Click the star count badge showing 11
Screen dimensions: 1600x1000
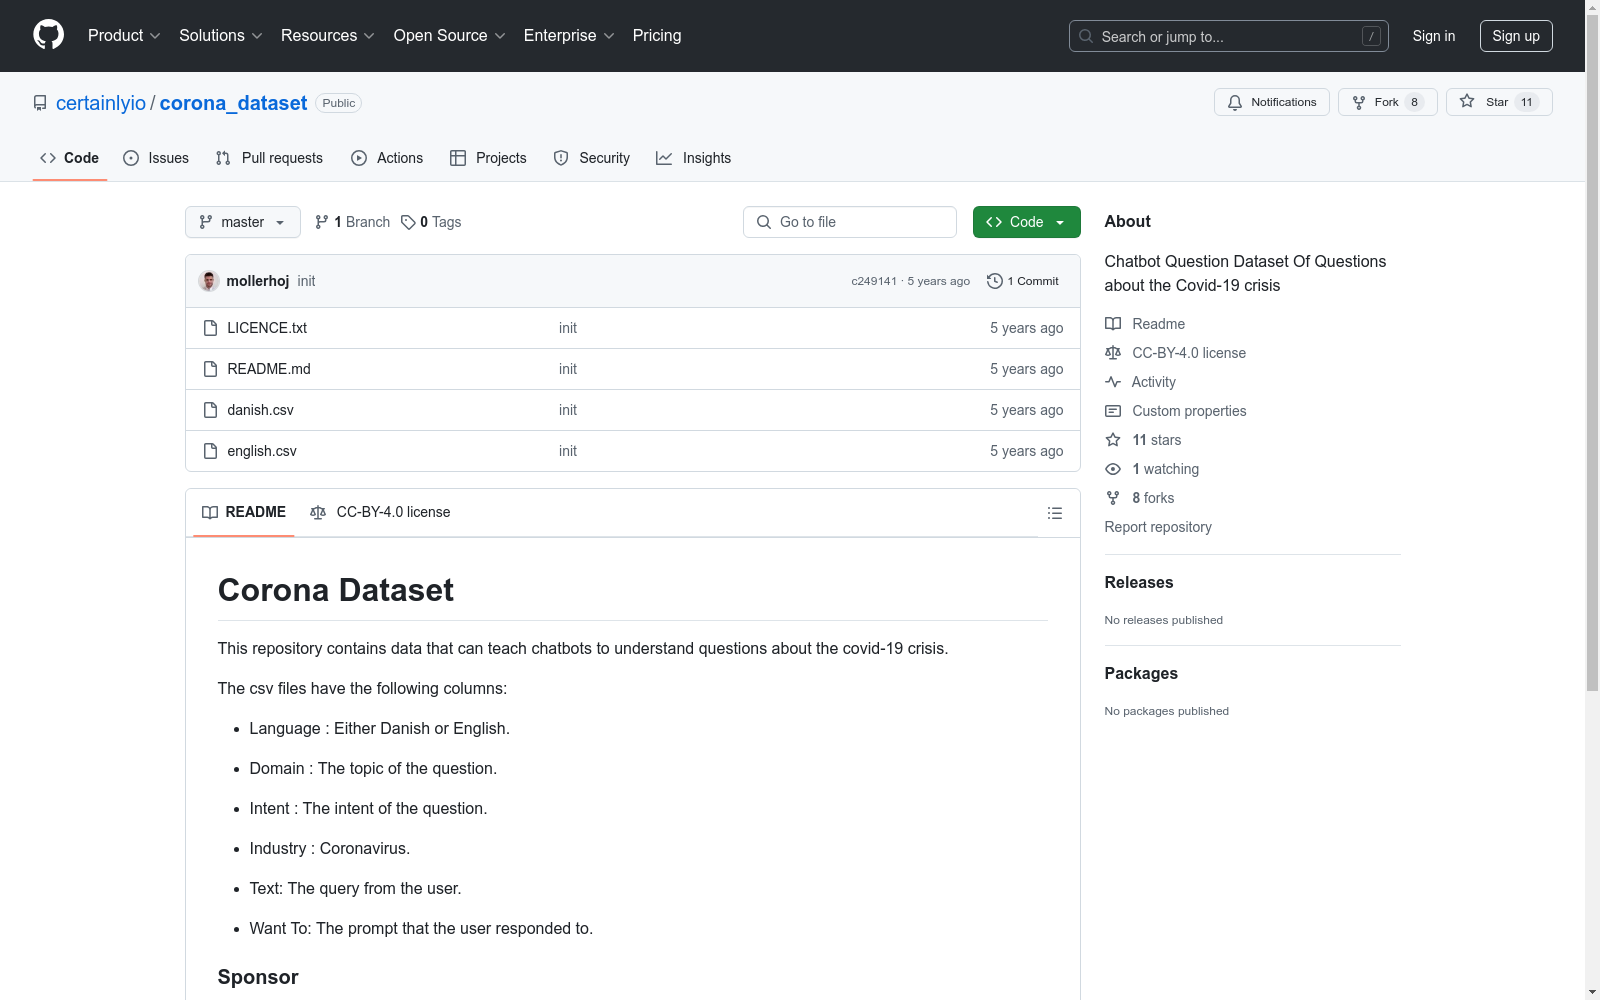[x=1527, y=102]
